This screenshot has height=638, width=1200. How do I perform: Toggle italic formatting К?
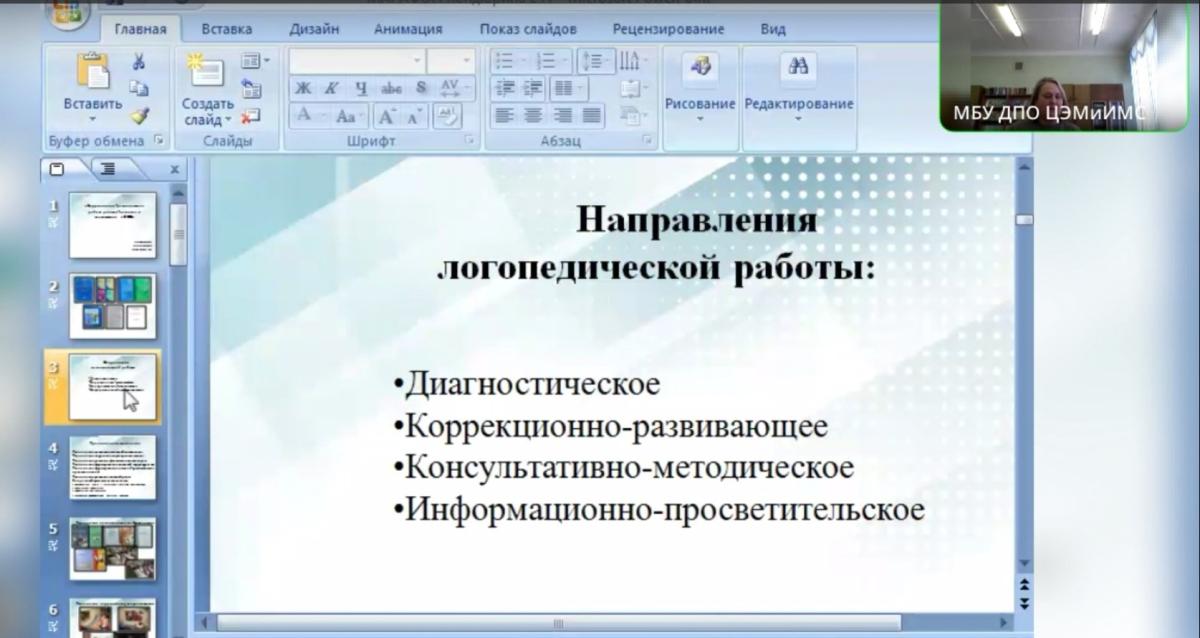coord(331,89)
